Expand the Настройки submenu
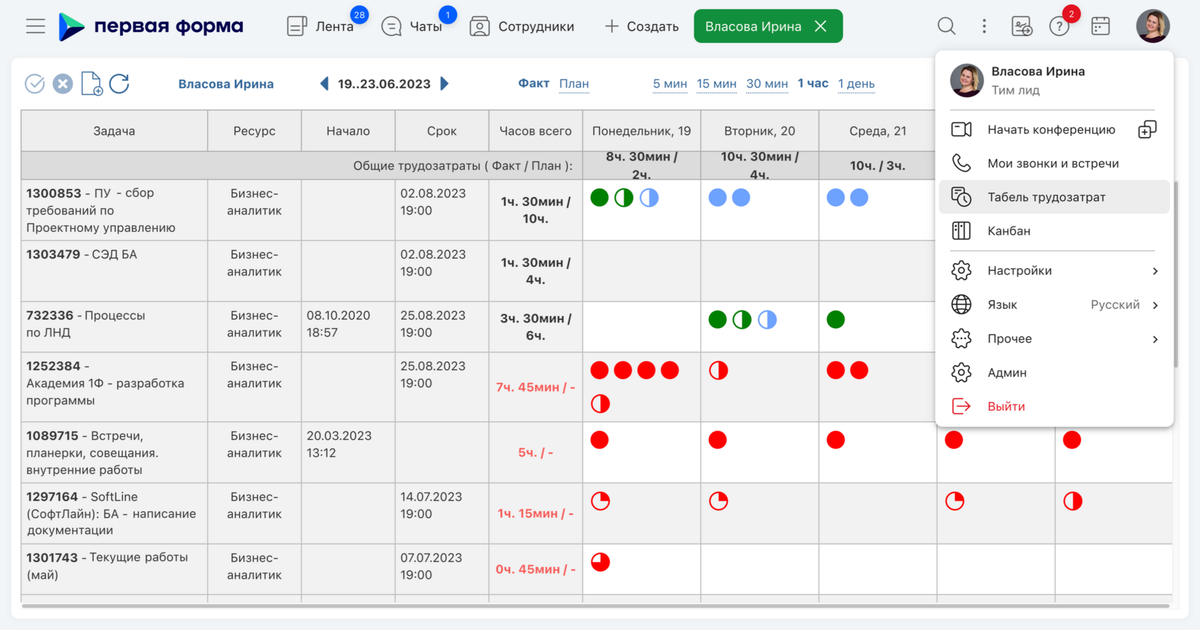Viewport: 1200px width, 630px height. (x=1055, y=271)
